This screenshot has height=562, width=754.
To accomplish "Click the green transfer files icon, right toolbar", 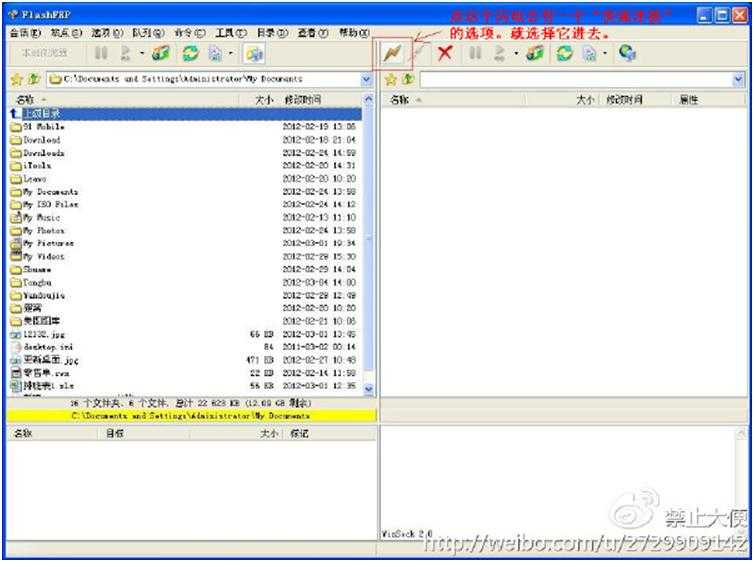I will tap(535, 52).
